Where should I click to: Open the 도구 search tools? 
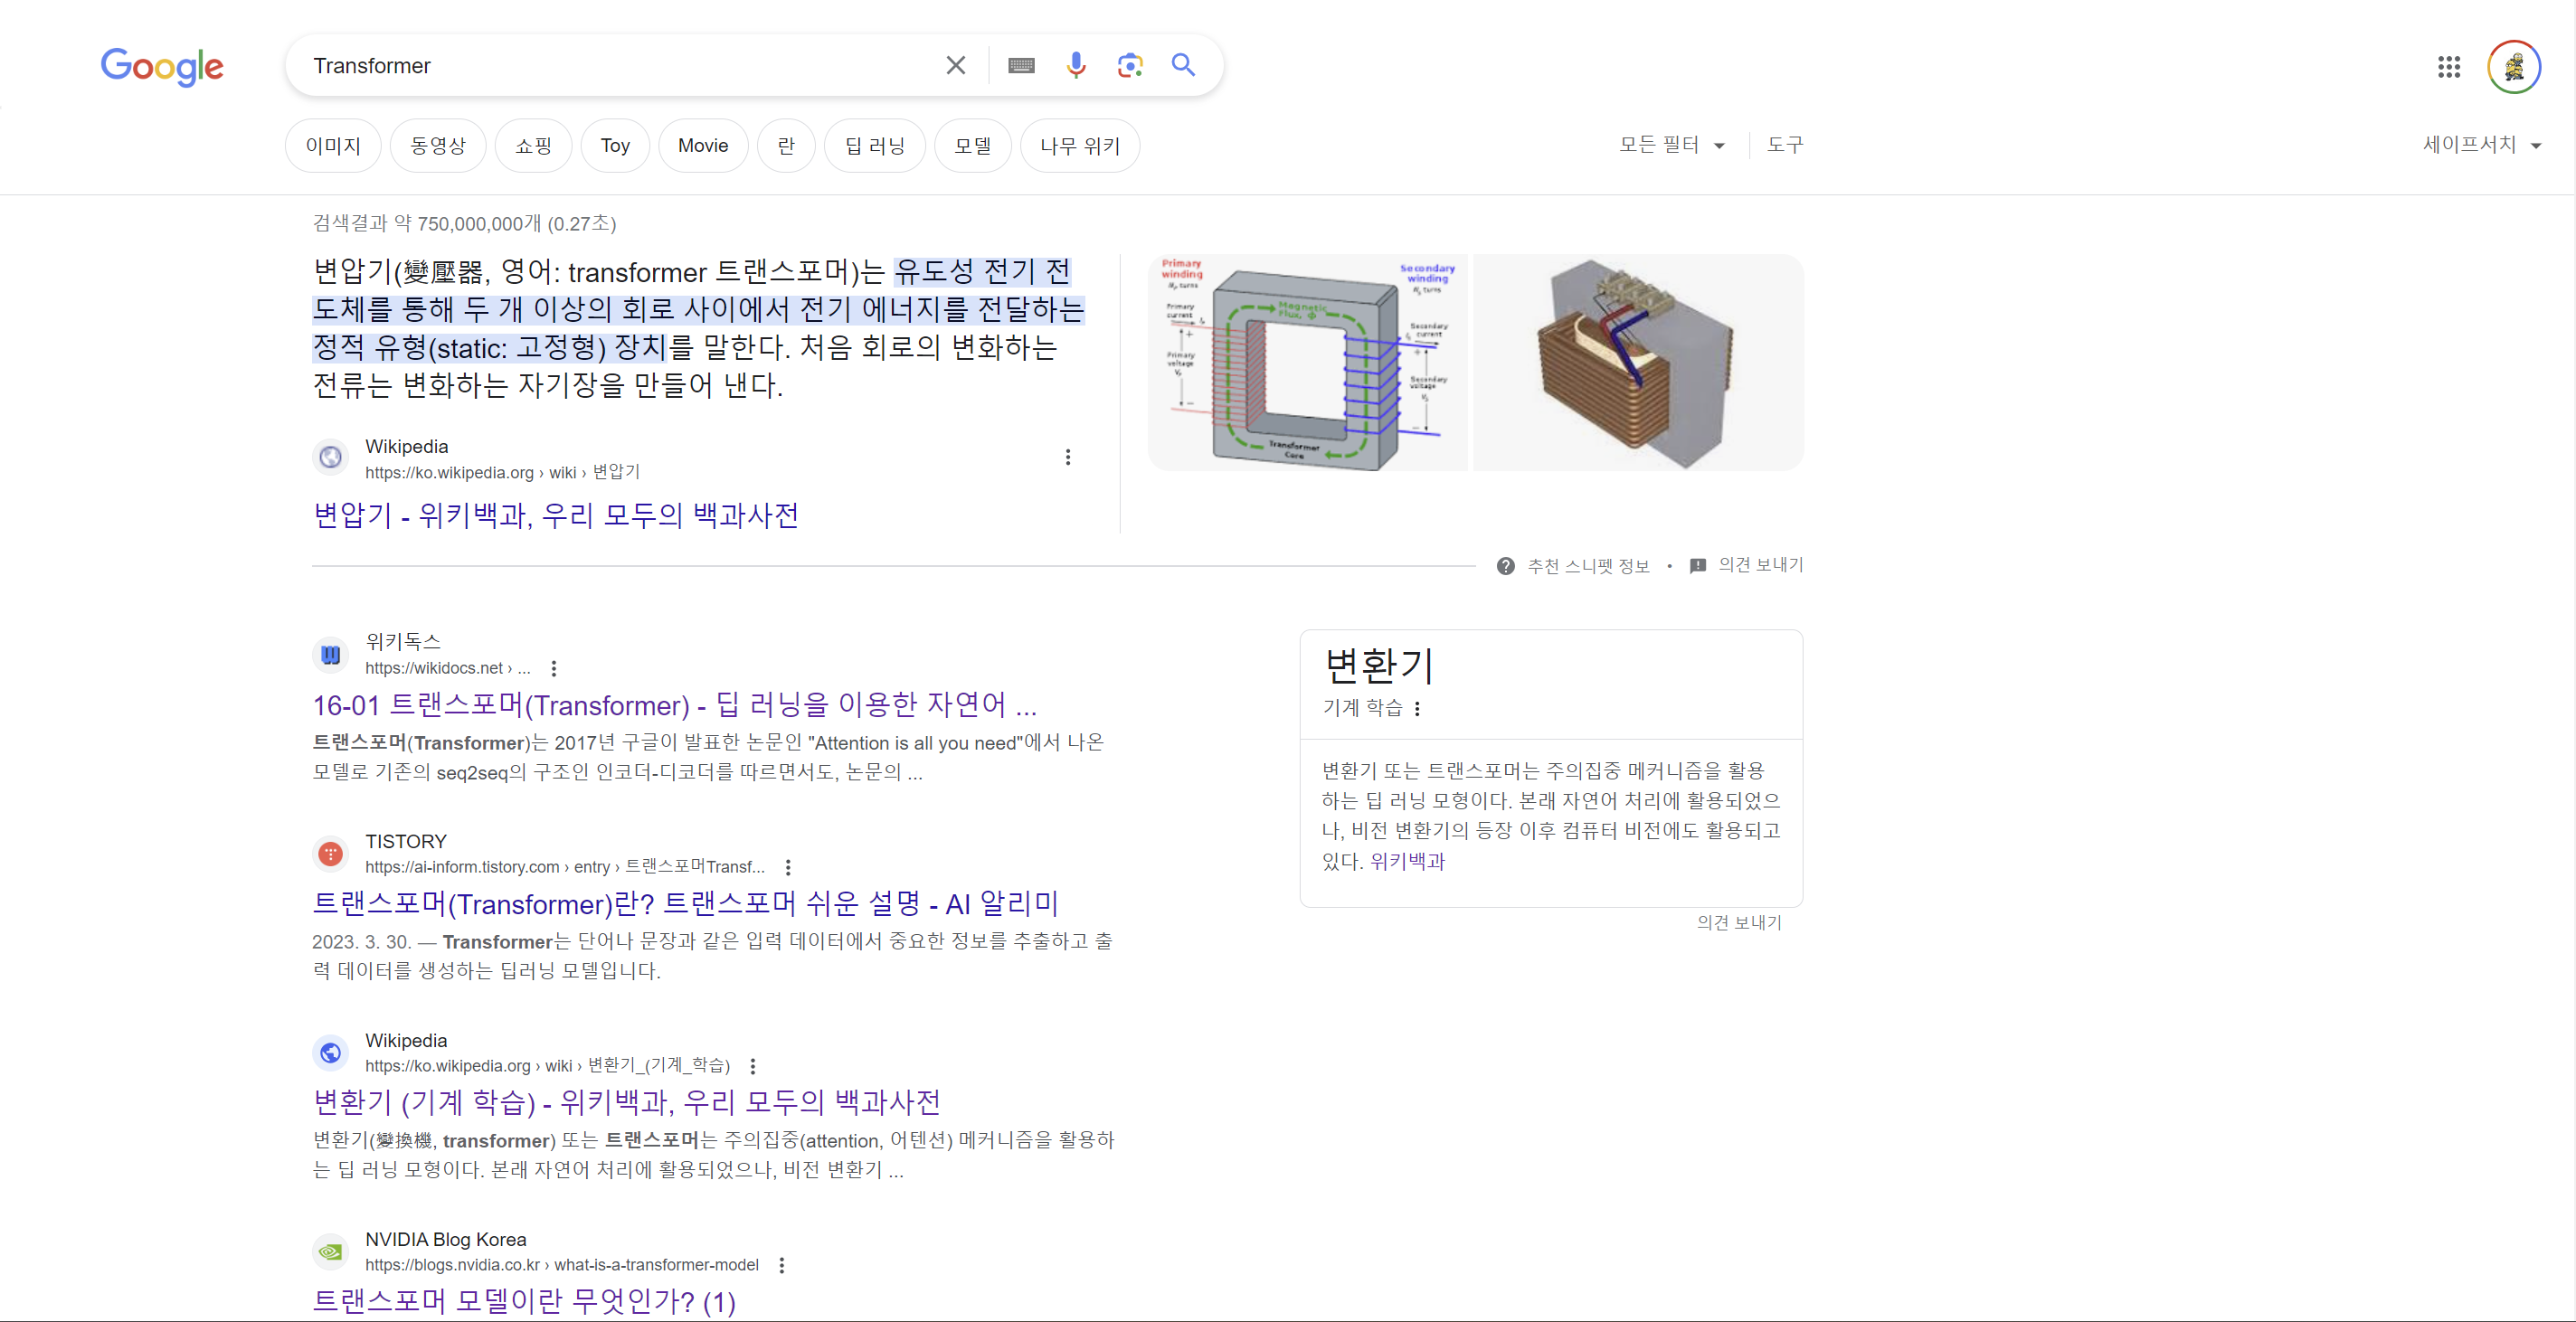[1784, 145]
